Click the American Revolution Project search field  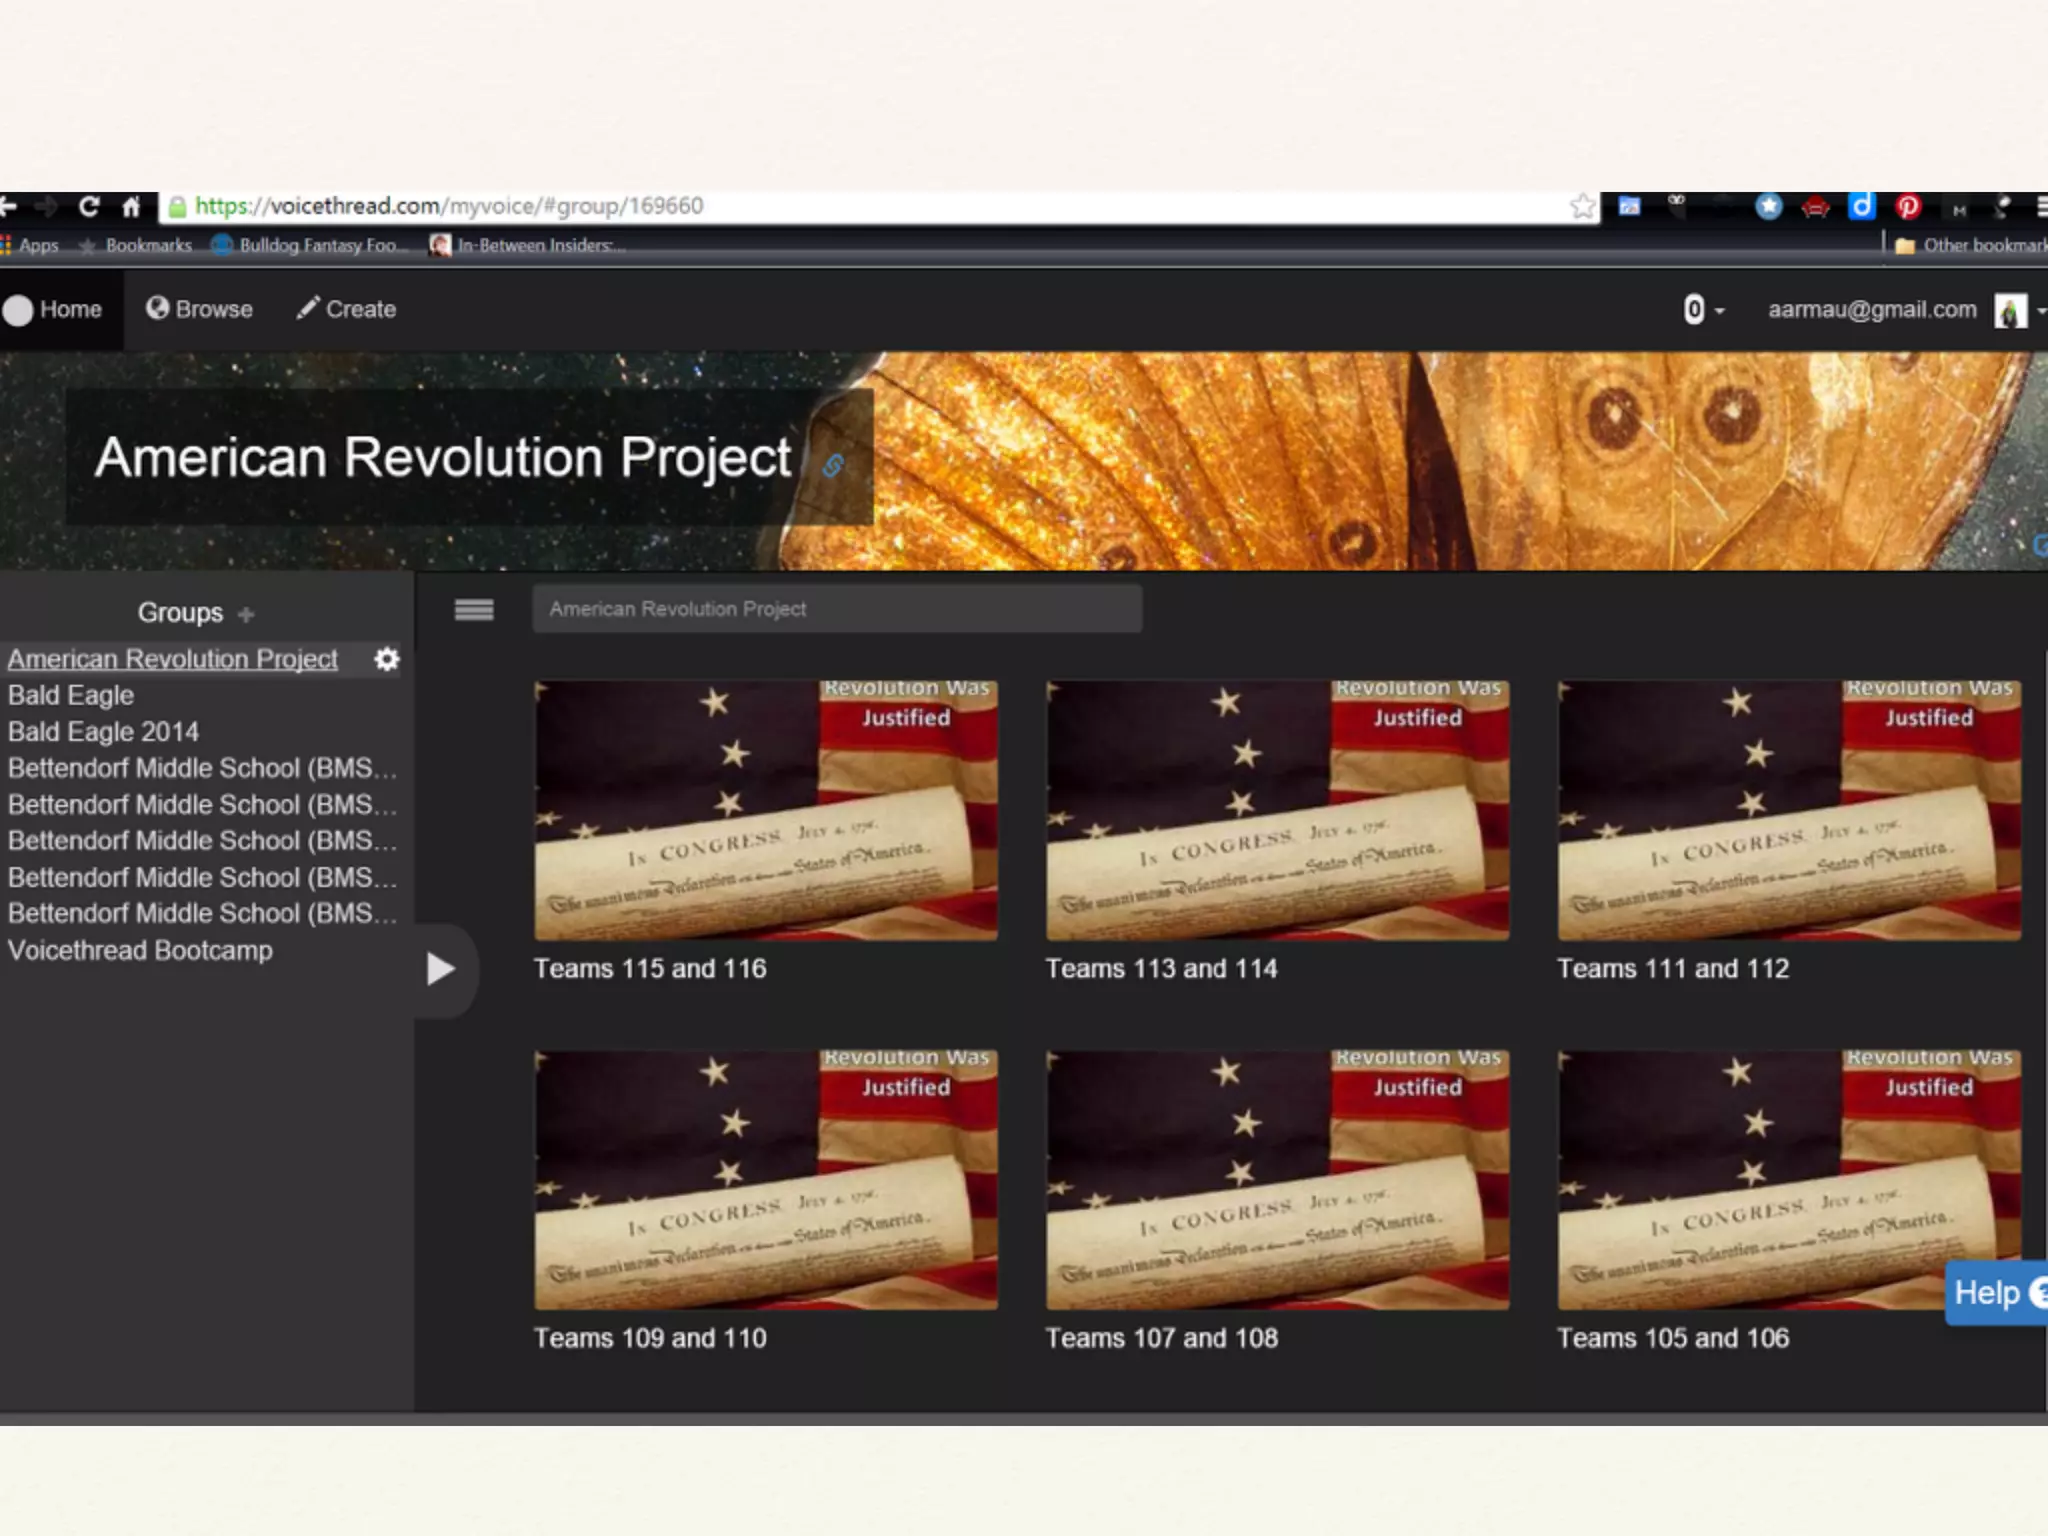pyautogui.click(x=836, y=609)
